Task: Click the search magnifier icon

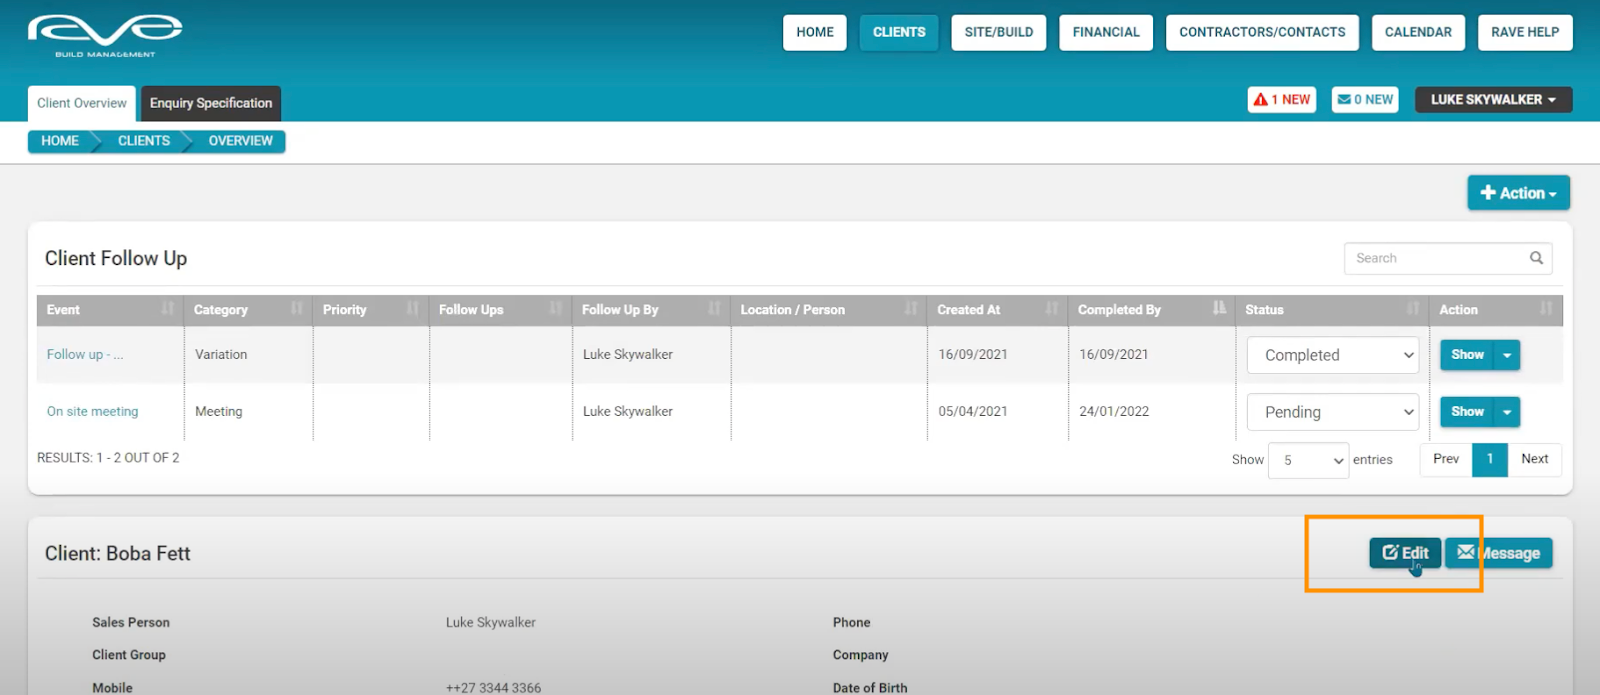Action: (1536, 258)
